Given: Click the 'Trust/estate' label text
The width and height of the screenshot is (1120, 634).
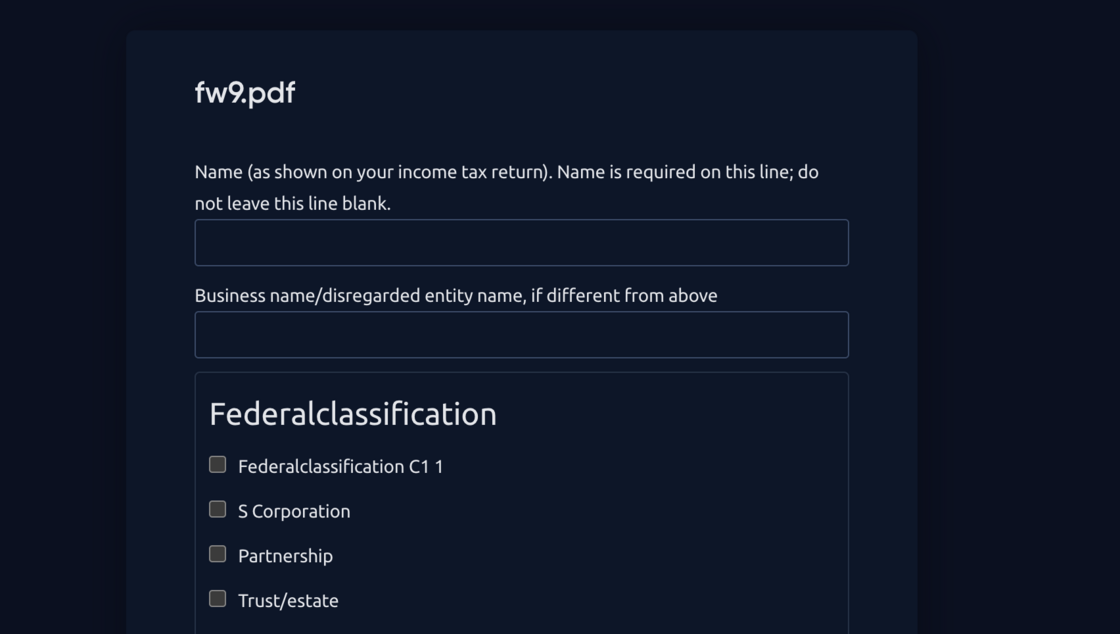Looking at the screenshot, I should pos(288,601).
